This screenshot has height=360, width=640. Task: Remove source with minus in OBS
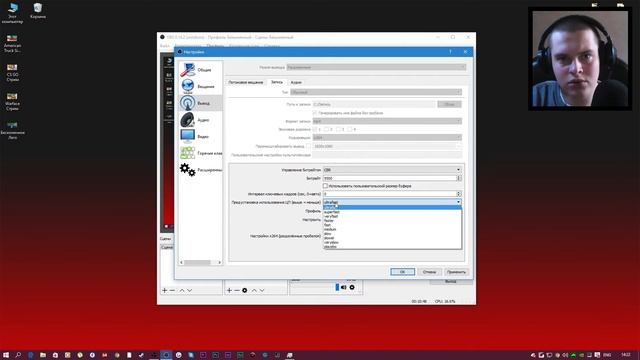click(237, 290)
